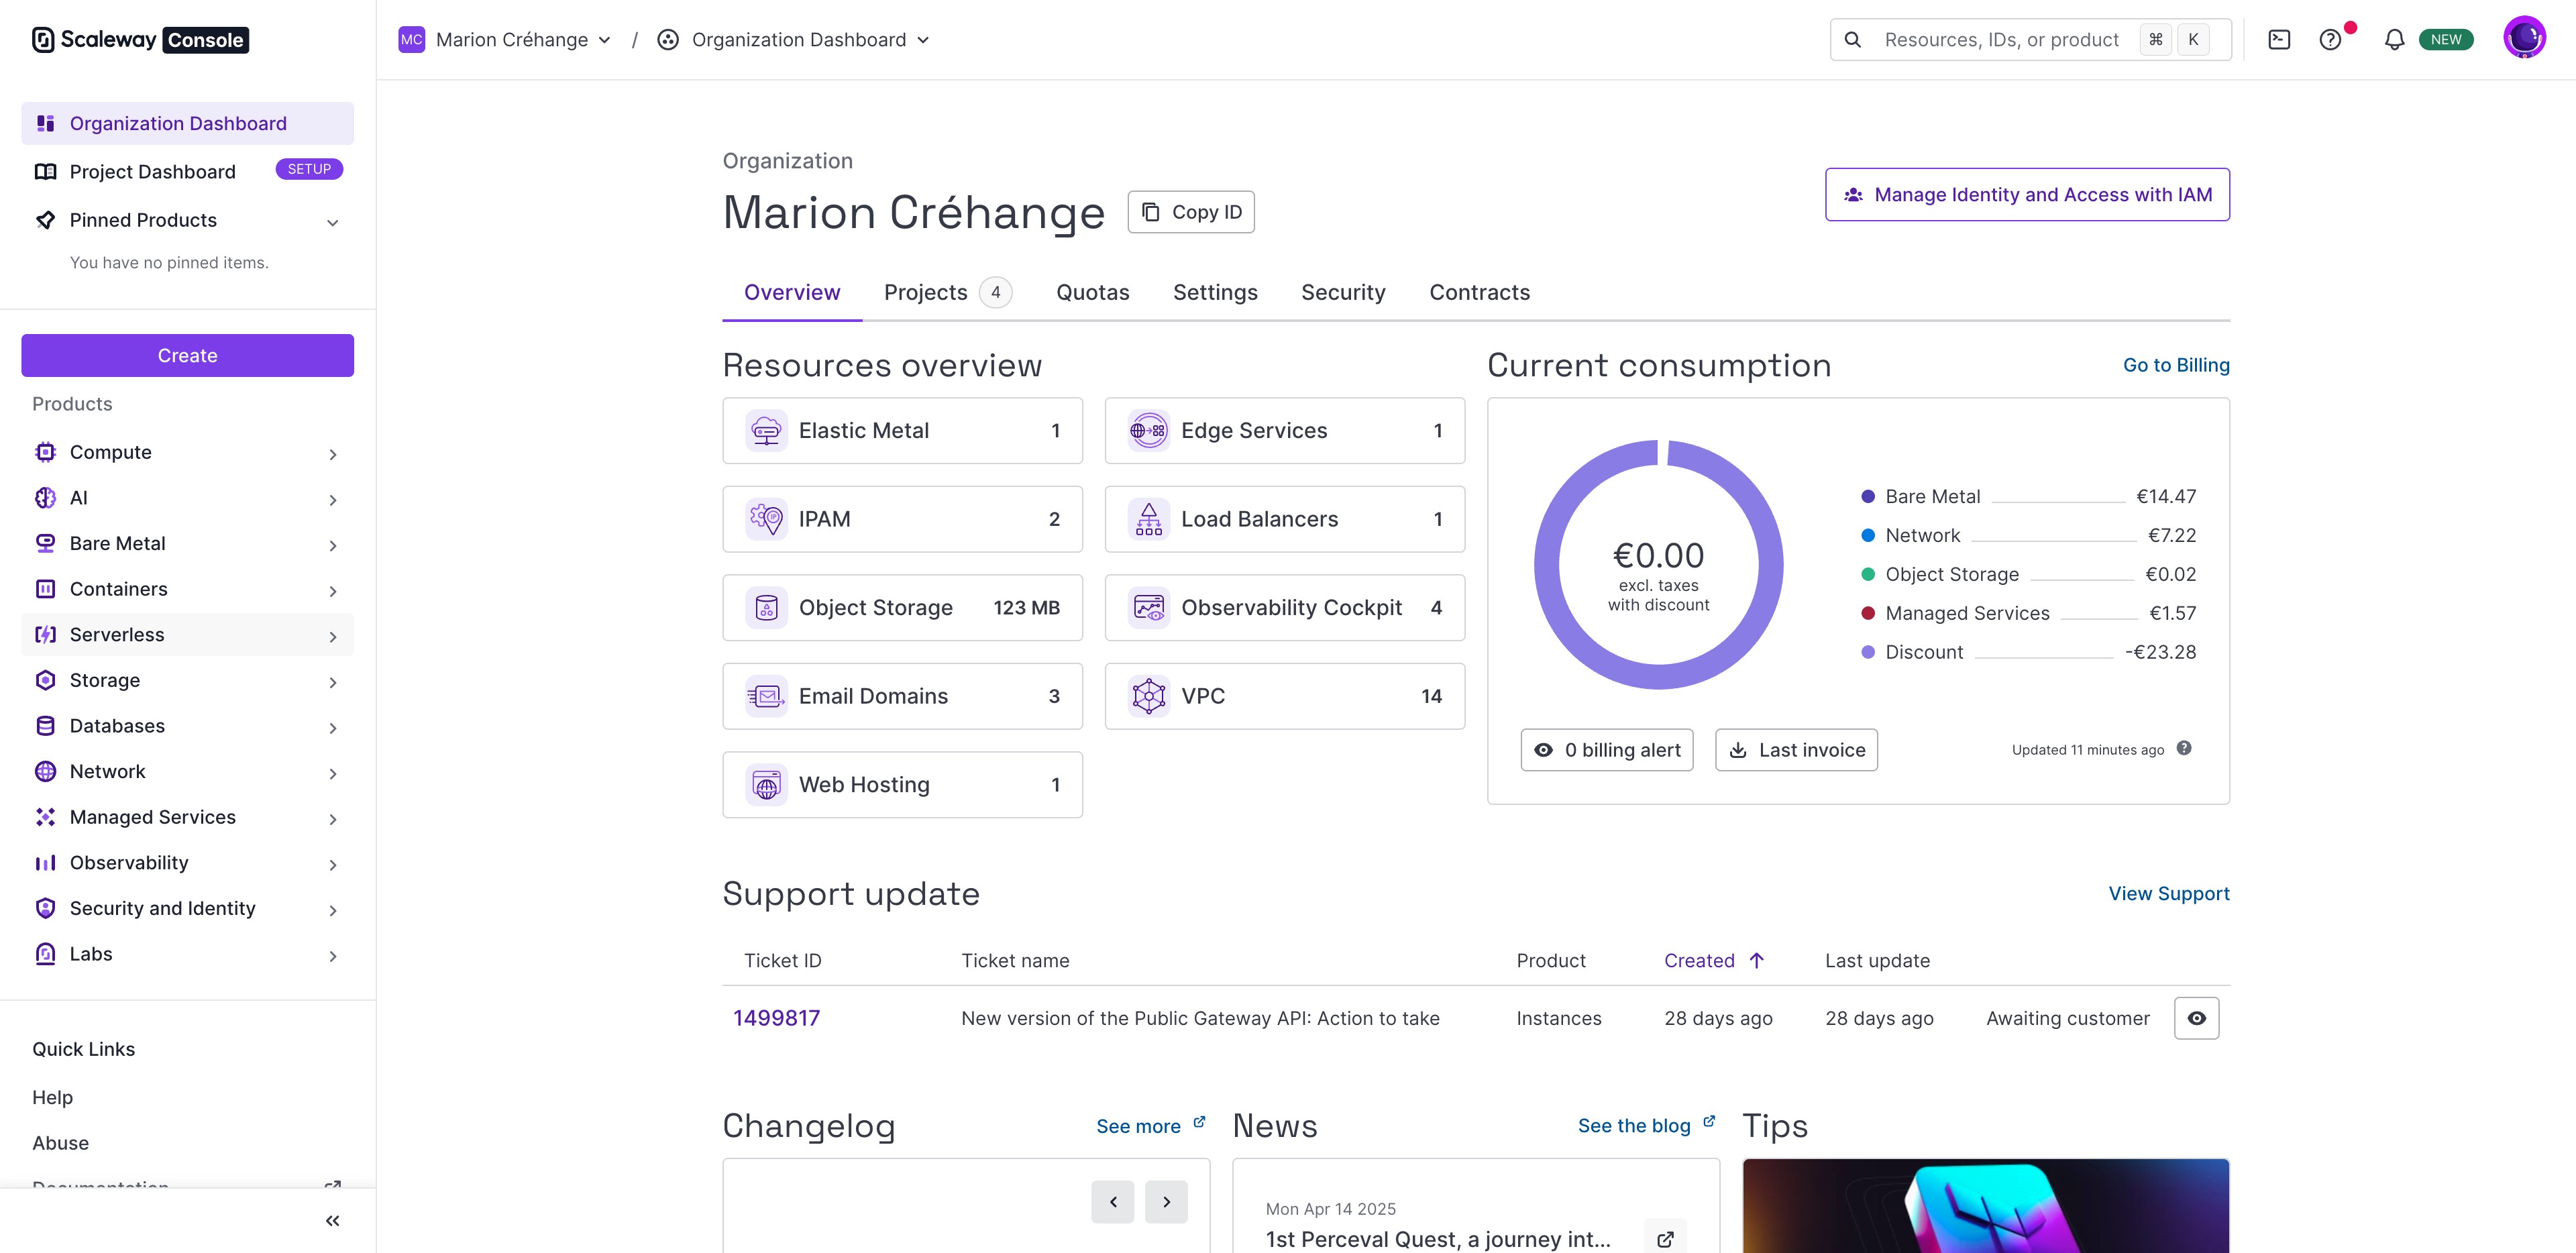Screen dimensions: 2576x1253
Task: Open See more changelog link
Action: point(1150,1126)
